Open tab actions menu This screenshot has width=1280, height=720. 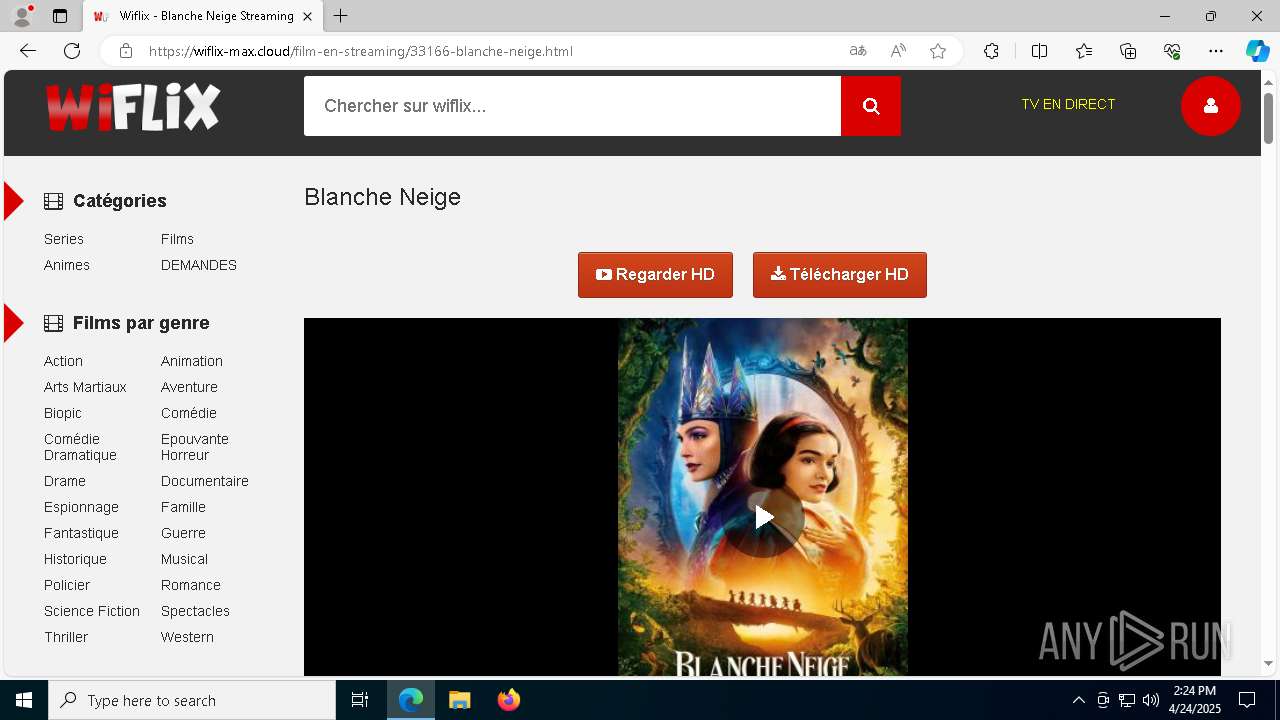(60, 16)
